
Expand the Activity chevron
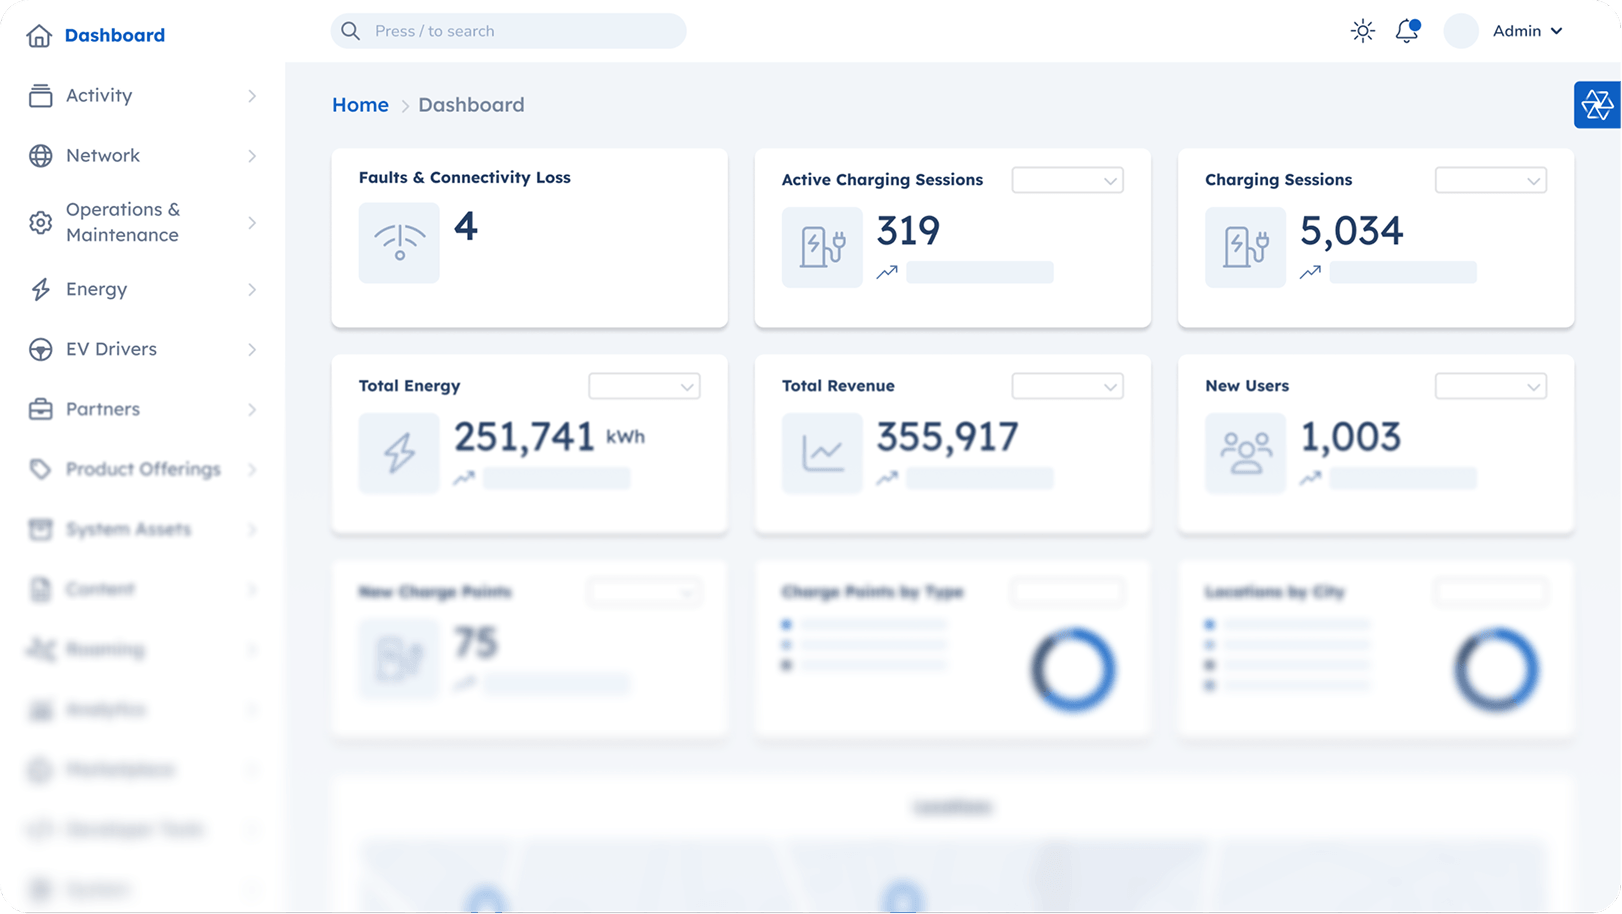point(252,96)
